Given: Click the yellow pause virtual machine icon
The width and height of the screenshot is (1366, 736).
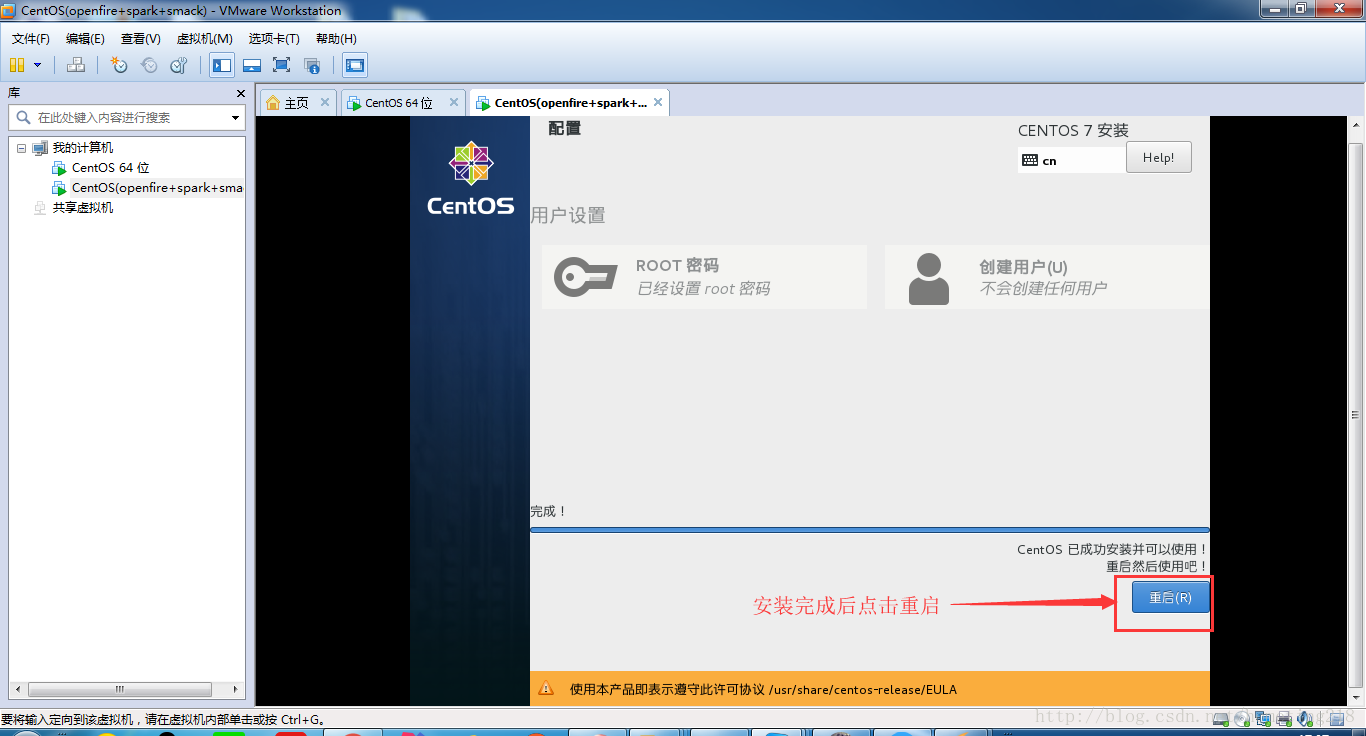Looking at the screenshot, I should click(16, 65).
